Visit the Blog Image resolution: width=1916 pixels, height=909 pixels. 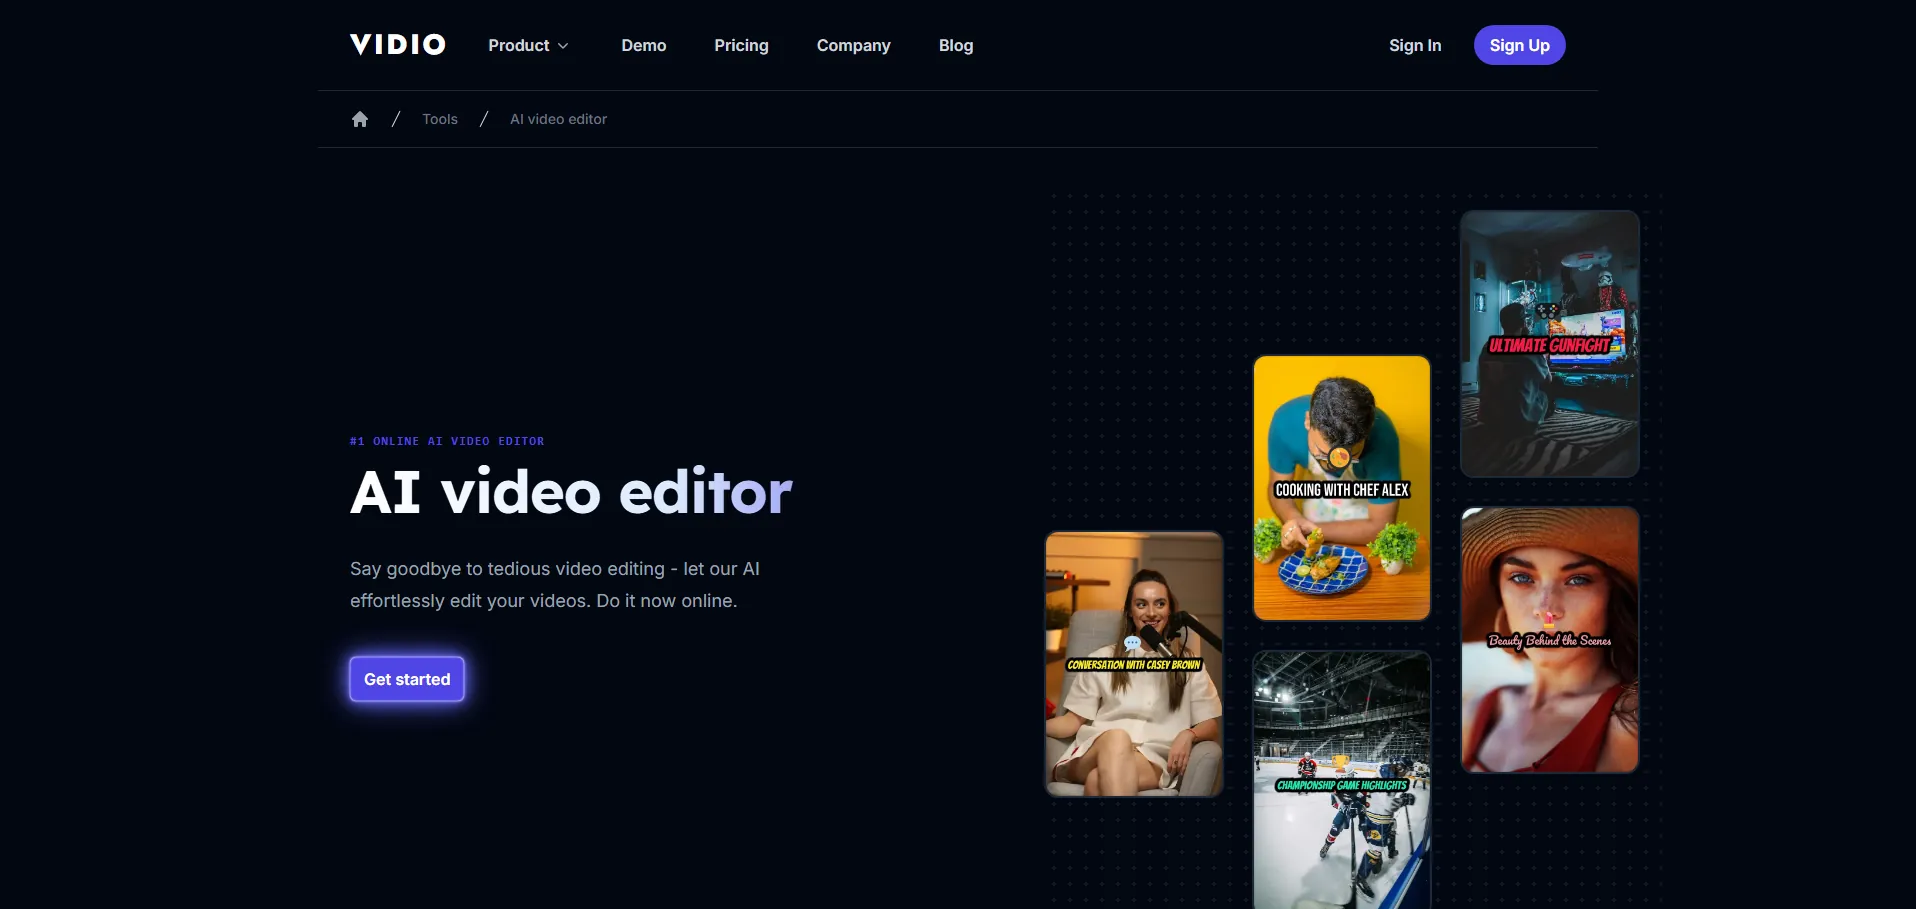pos(955,46)
